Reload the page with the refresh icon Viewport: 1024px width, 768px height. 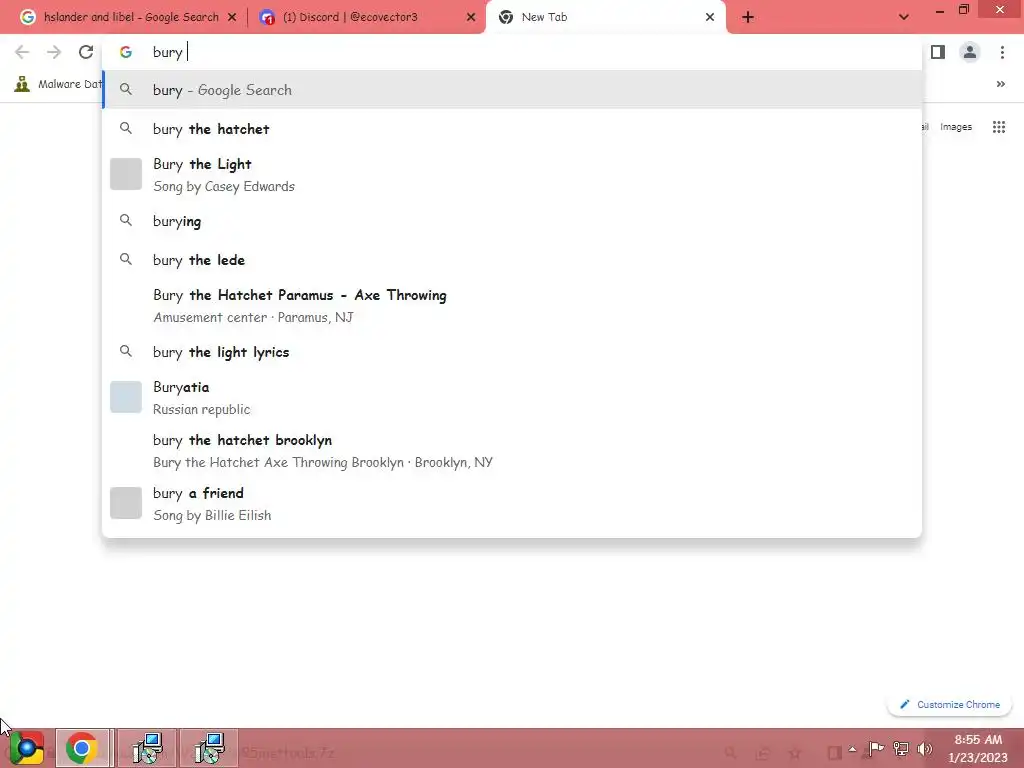pyautogui.click(x=86, y=52)
